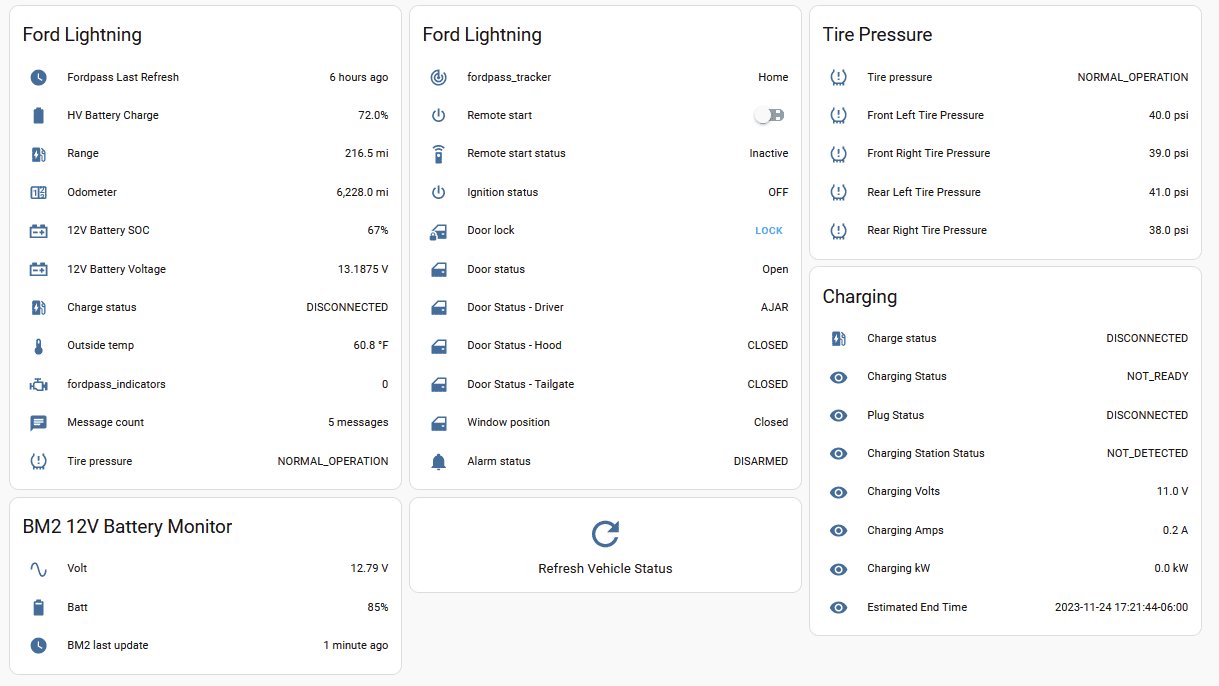1219x686 pixels.
Task: Click the "12.79 V" BM2 volt value
Action: [x=369, y=569]
